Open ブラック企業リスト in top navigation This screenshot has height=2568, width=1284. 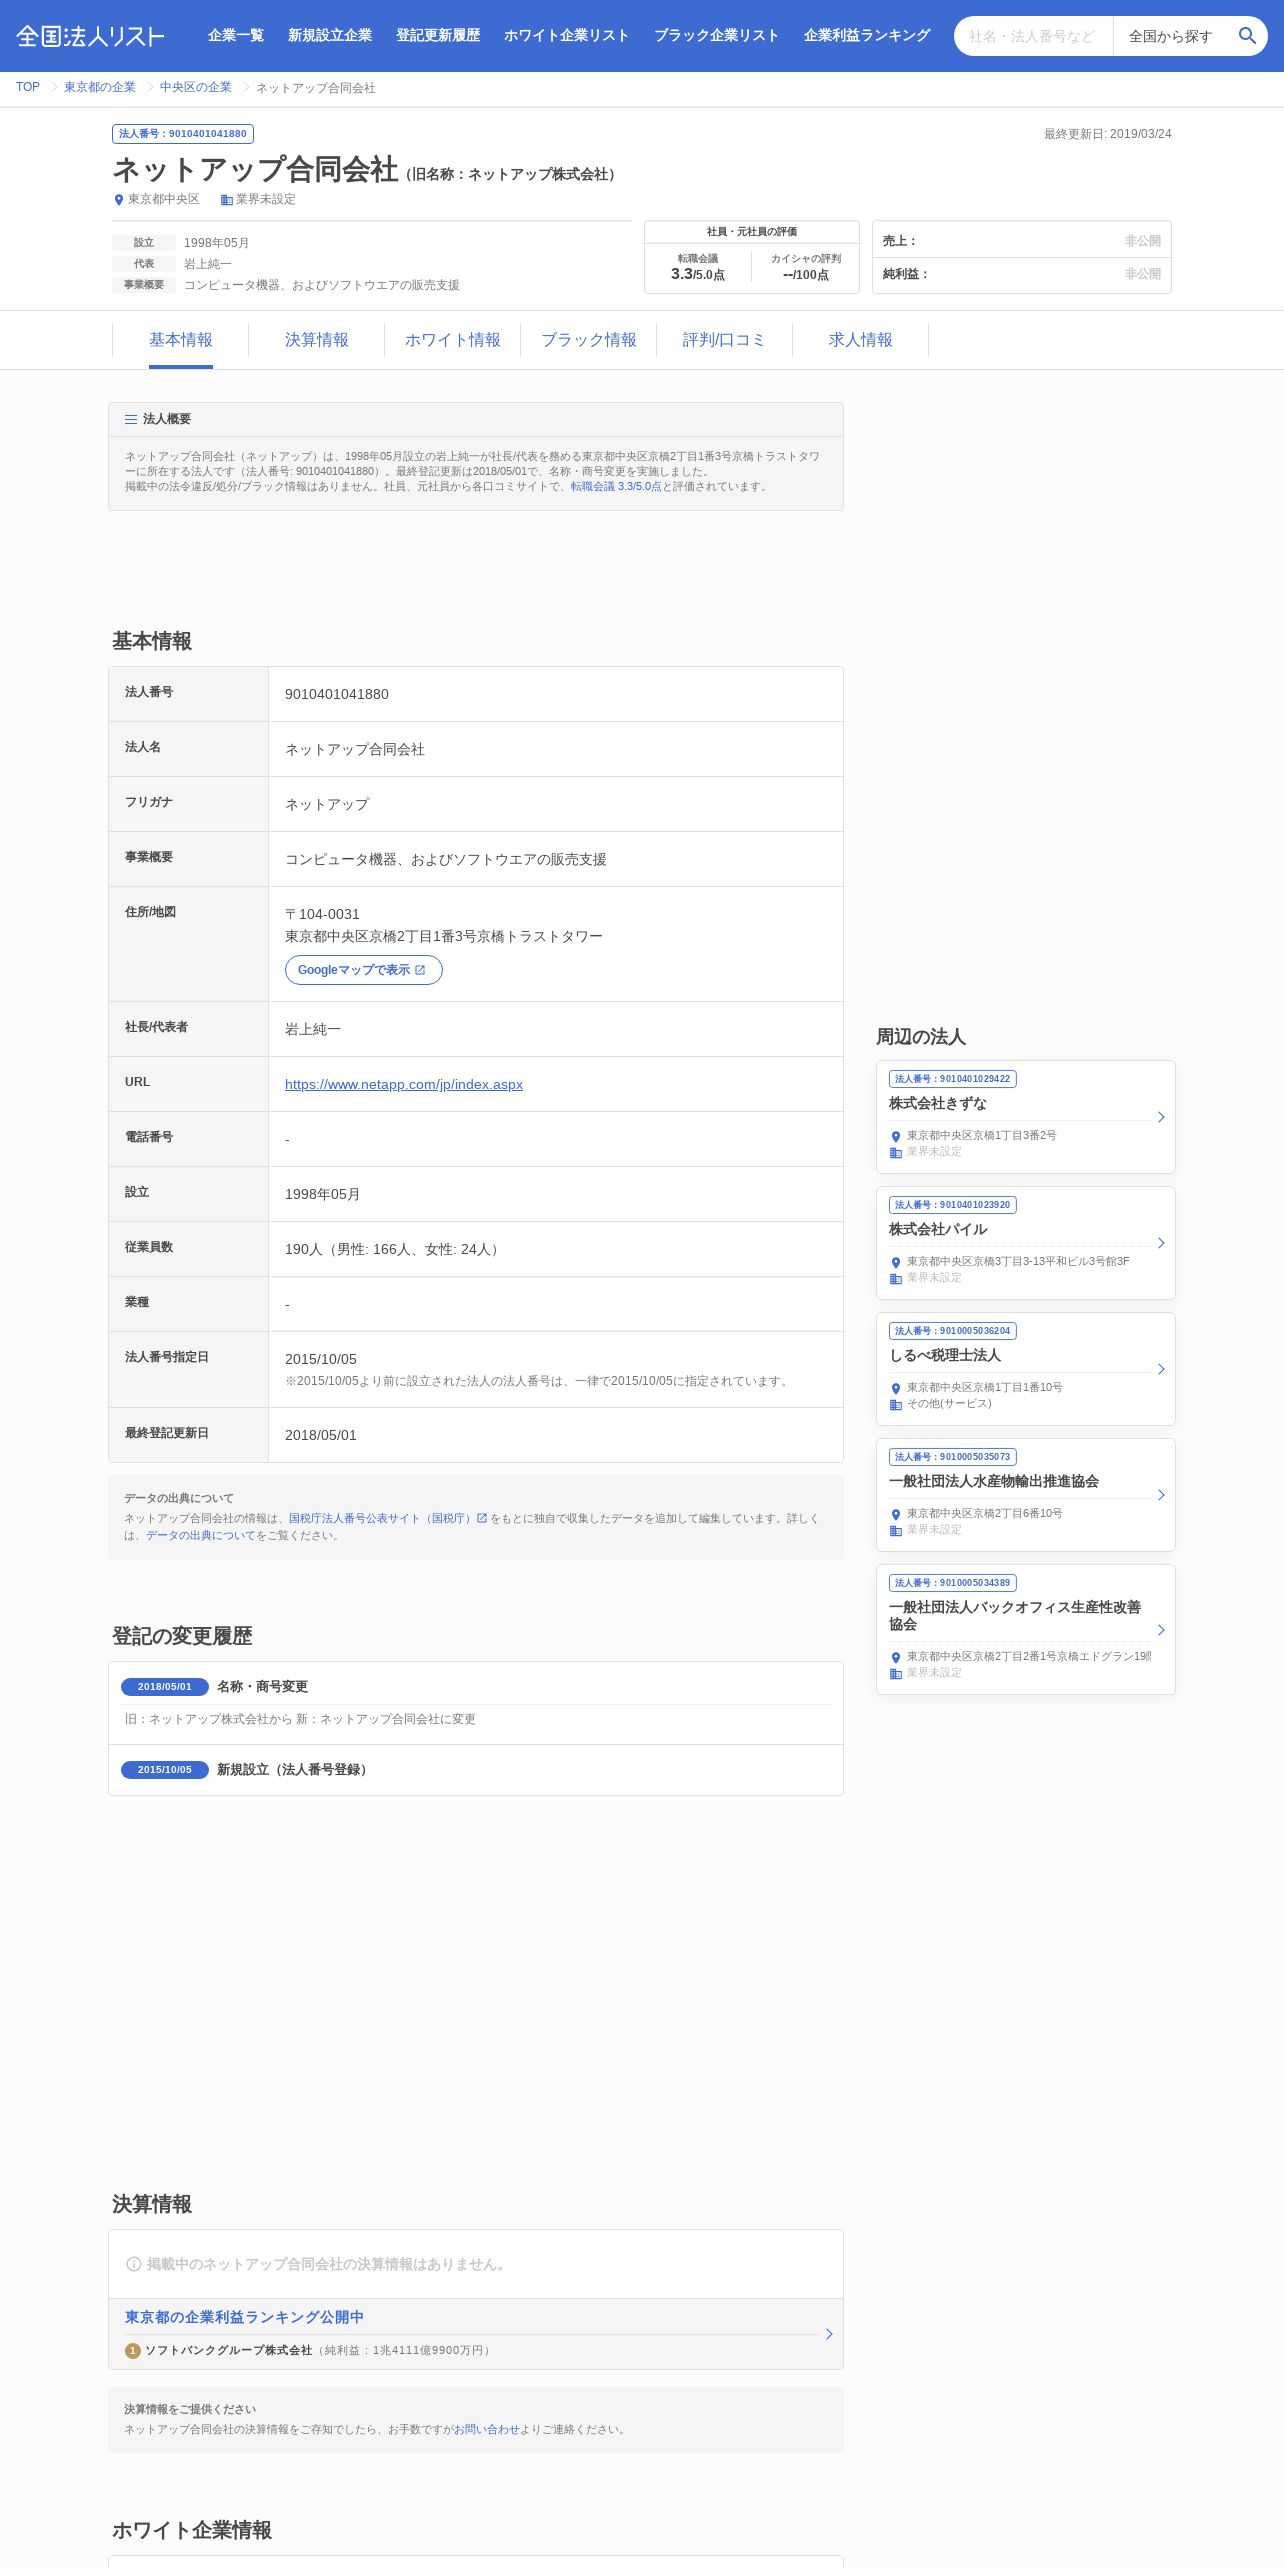click(717, 36)
